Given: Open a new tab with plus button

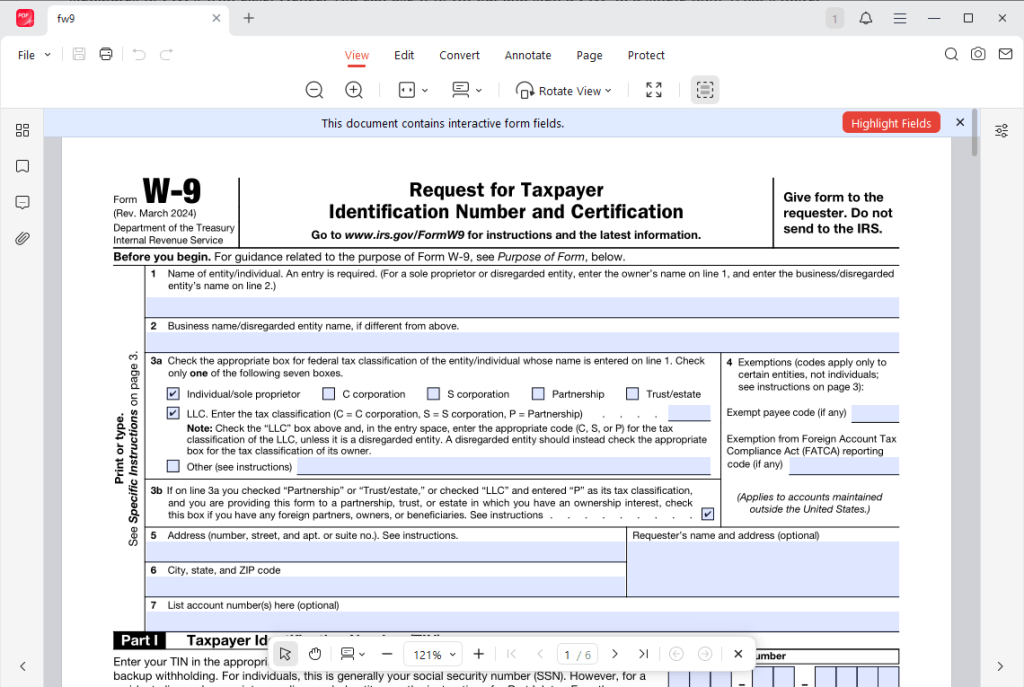Looking at the screenshot, I should 248,18.
